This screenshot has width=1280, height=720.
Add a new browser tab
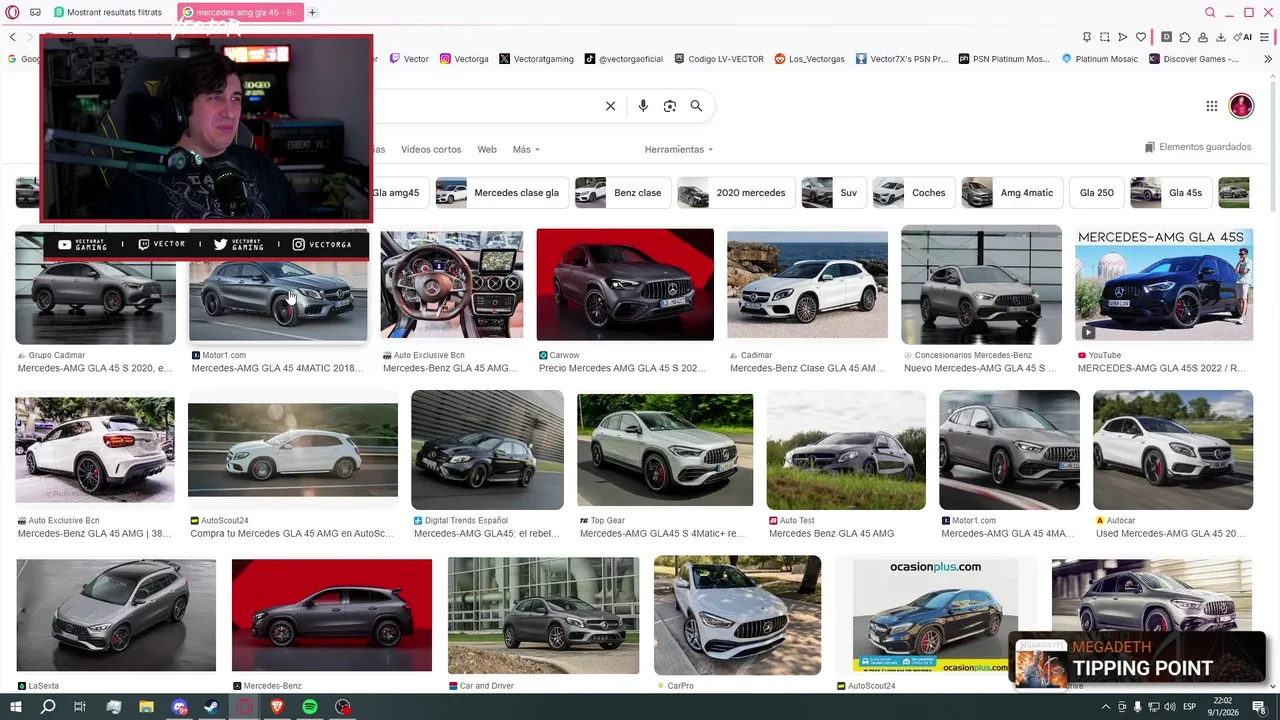point(312,12)
